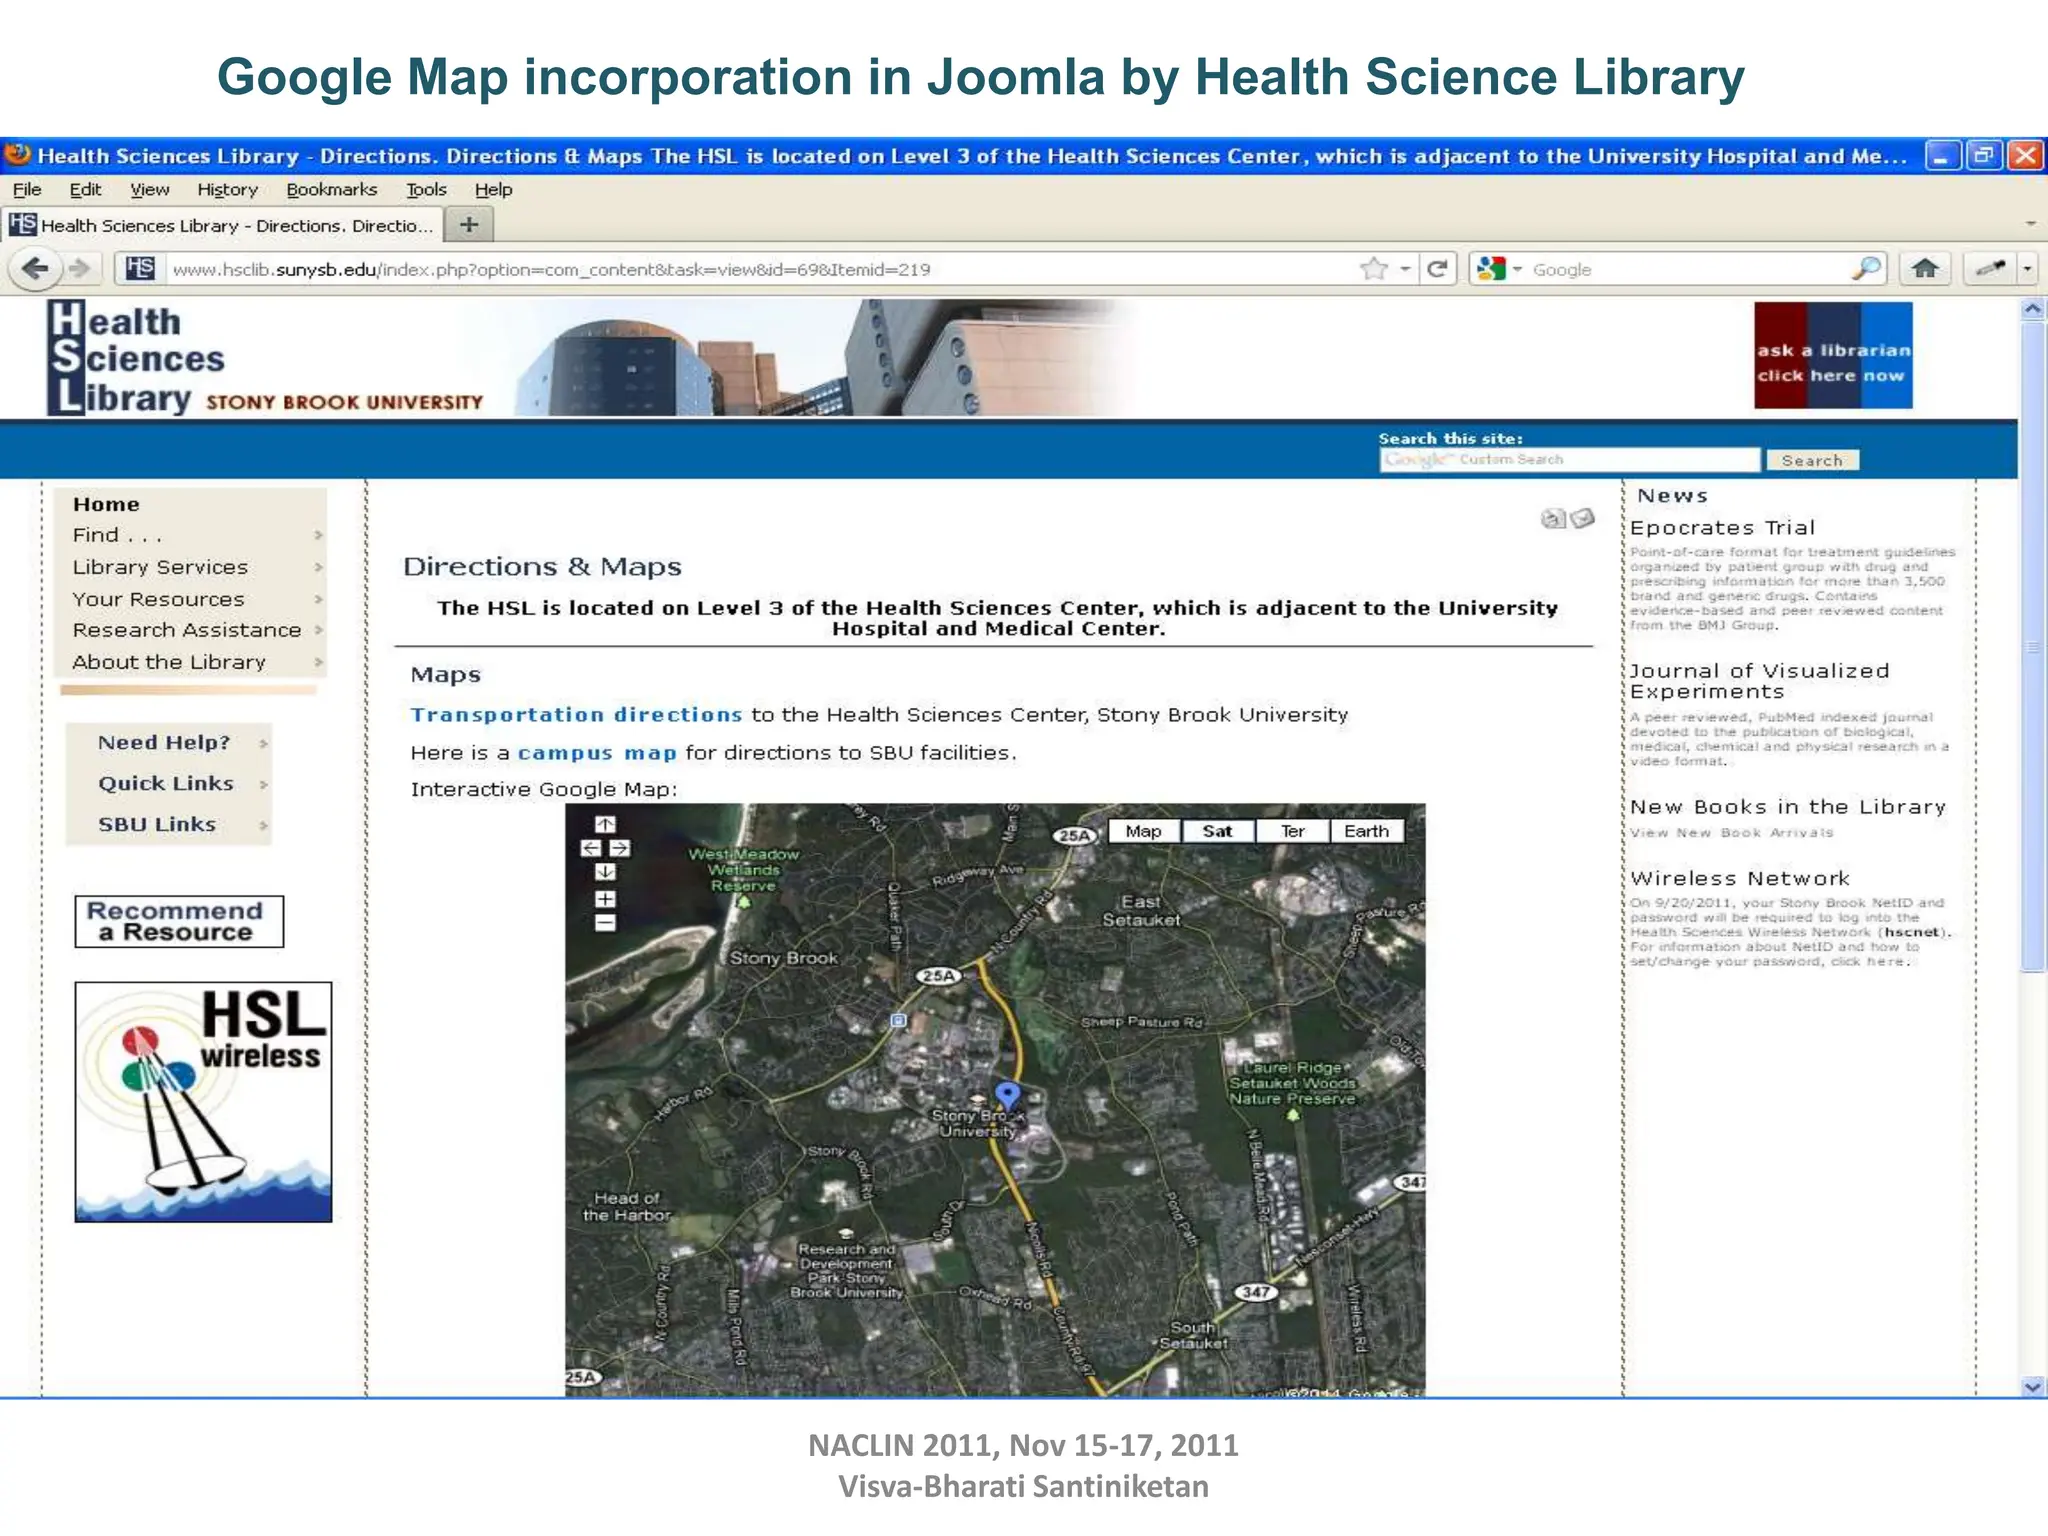Image resolution: width=2048 pixels, height=1536 pixels.
Task: Open search engine dropdown arrow
Action: tap(1517, 268)
